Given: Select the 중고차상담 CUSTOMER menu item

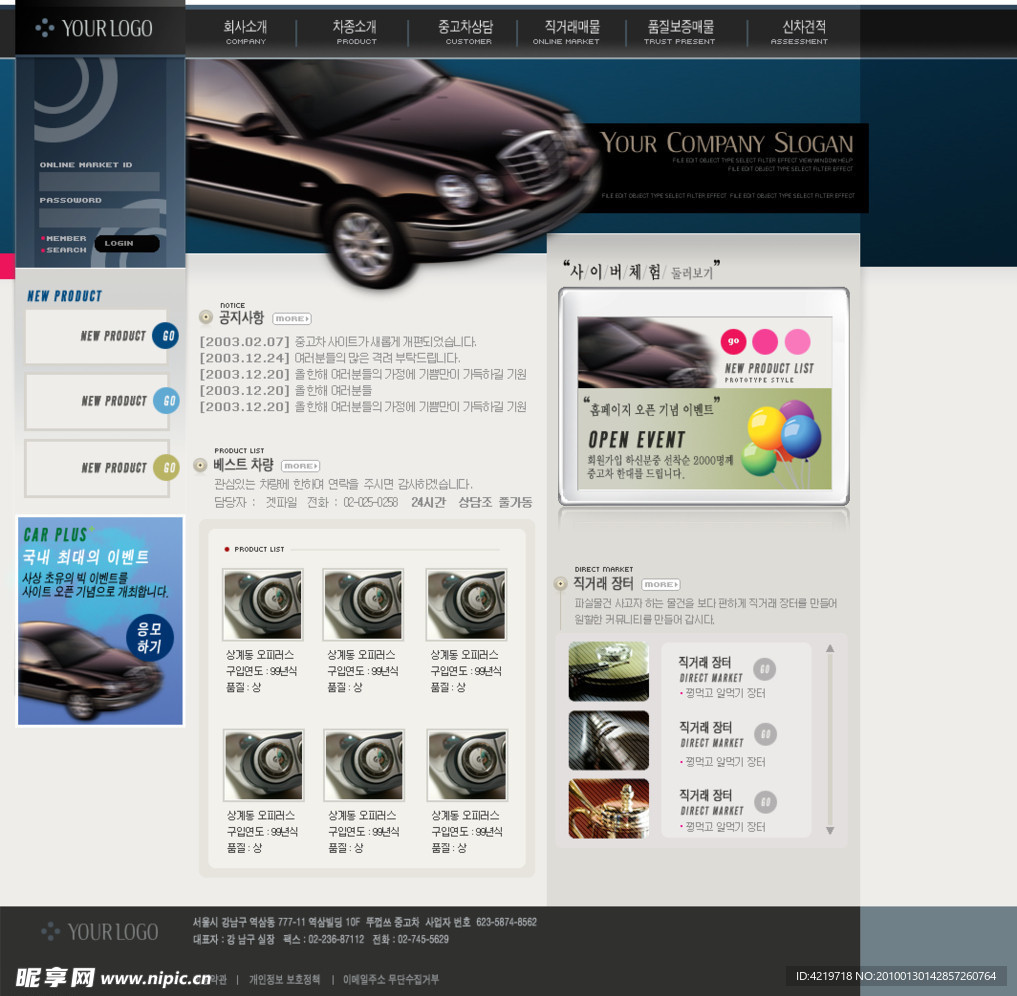Looking at the screenshot, I should coord(467,32).
